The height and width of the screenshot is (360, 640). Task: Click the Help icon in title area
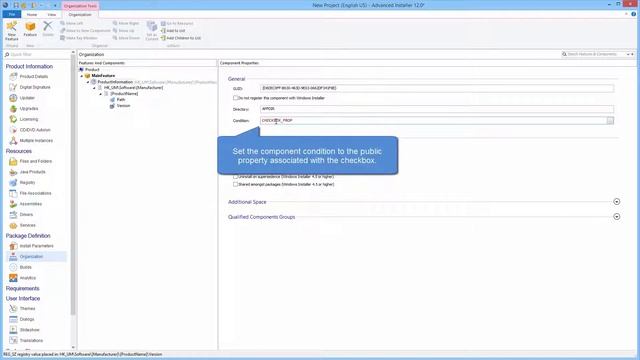tap(633, 14)
